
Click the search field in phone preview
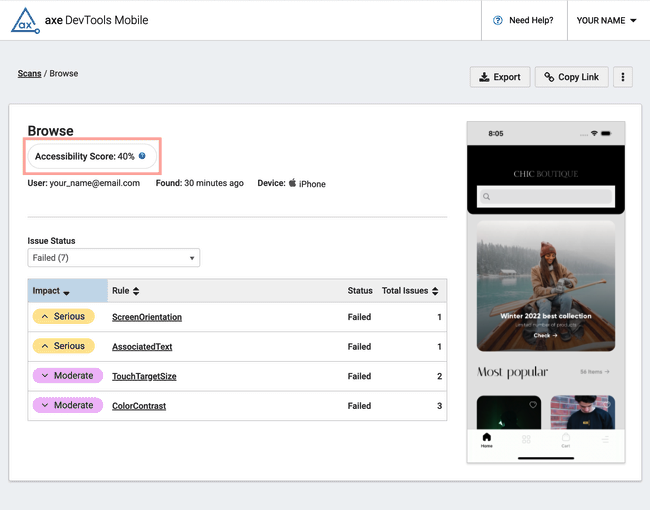(x=545, y=196)
